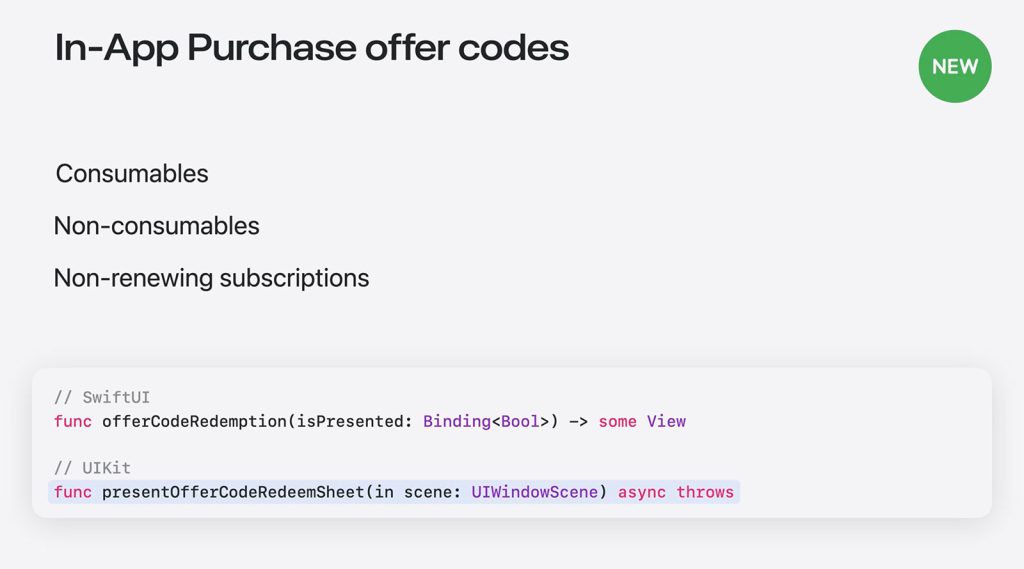Click the UIWindowScene type
This screenshot has height=569, width=1024.
pyautogui.click(x=534, y=492)
